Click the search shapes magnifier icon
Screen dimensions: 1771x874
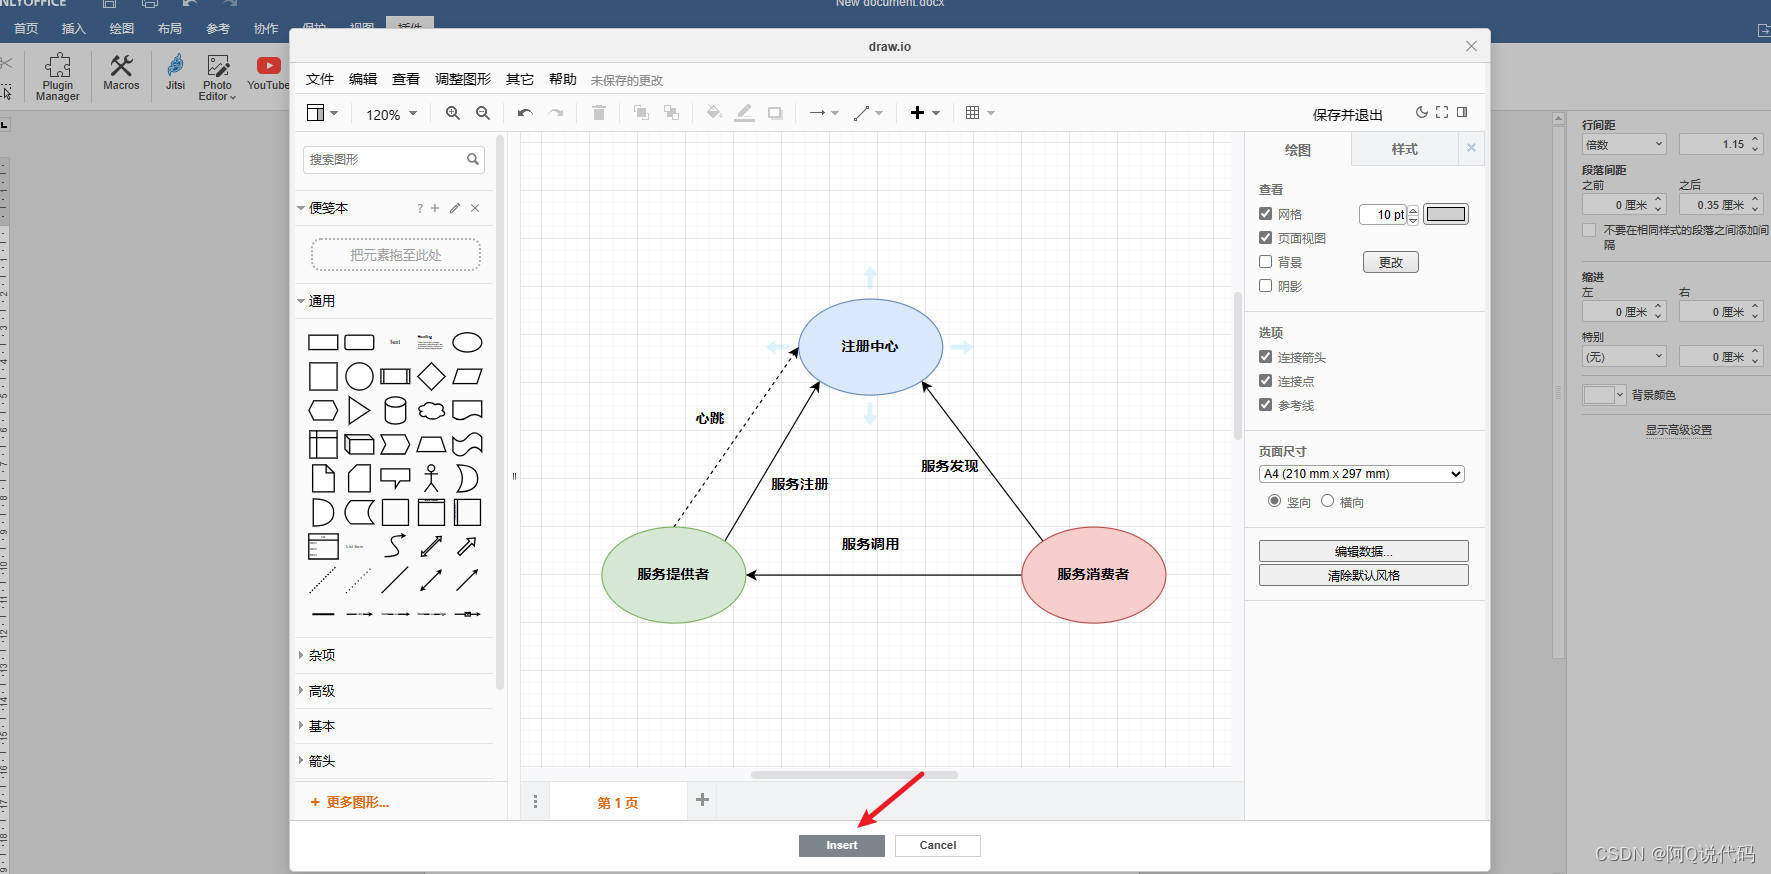pos(473,159)
